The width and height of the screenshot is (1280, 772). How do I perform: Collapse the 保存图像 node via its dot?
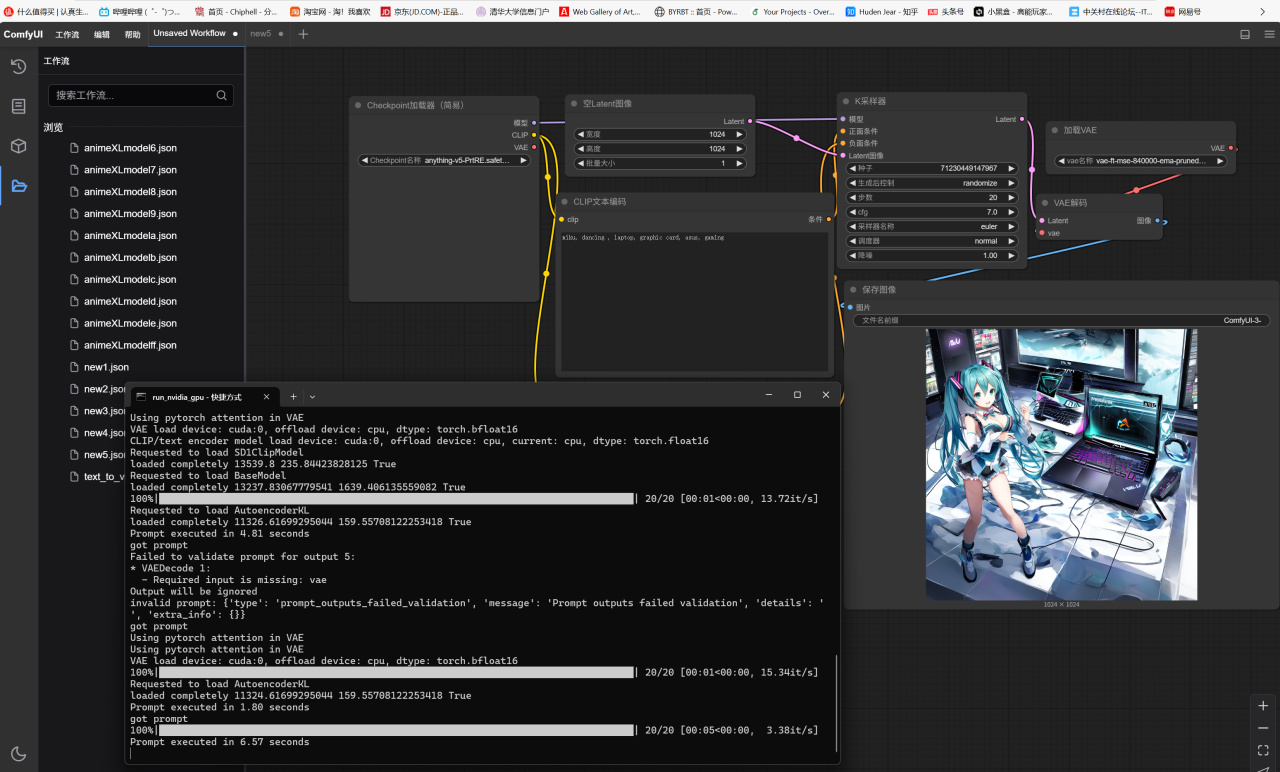point(853,290)
